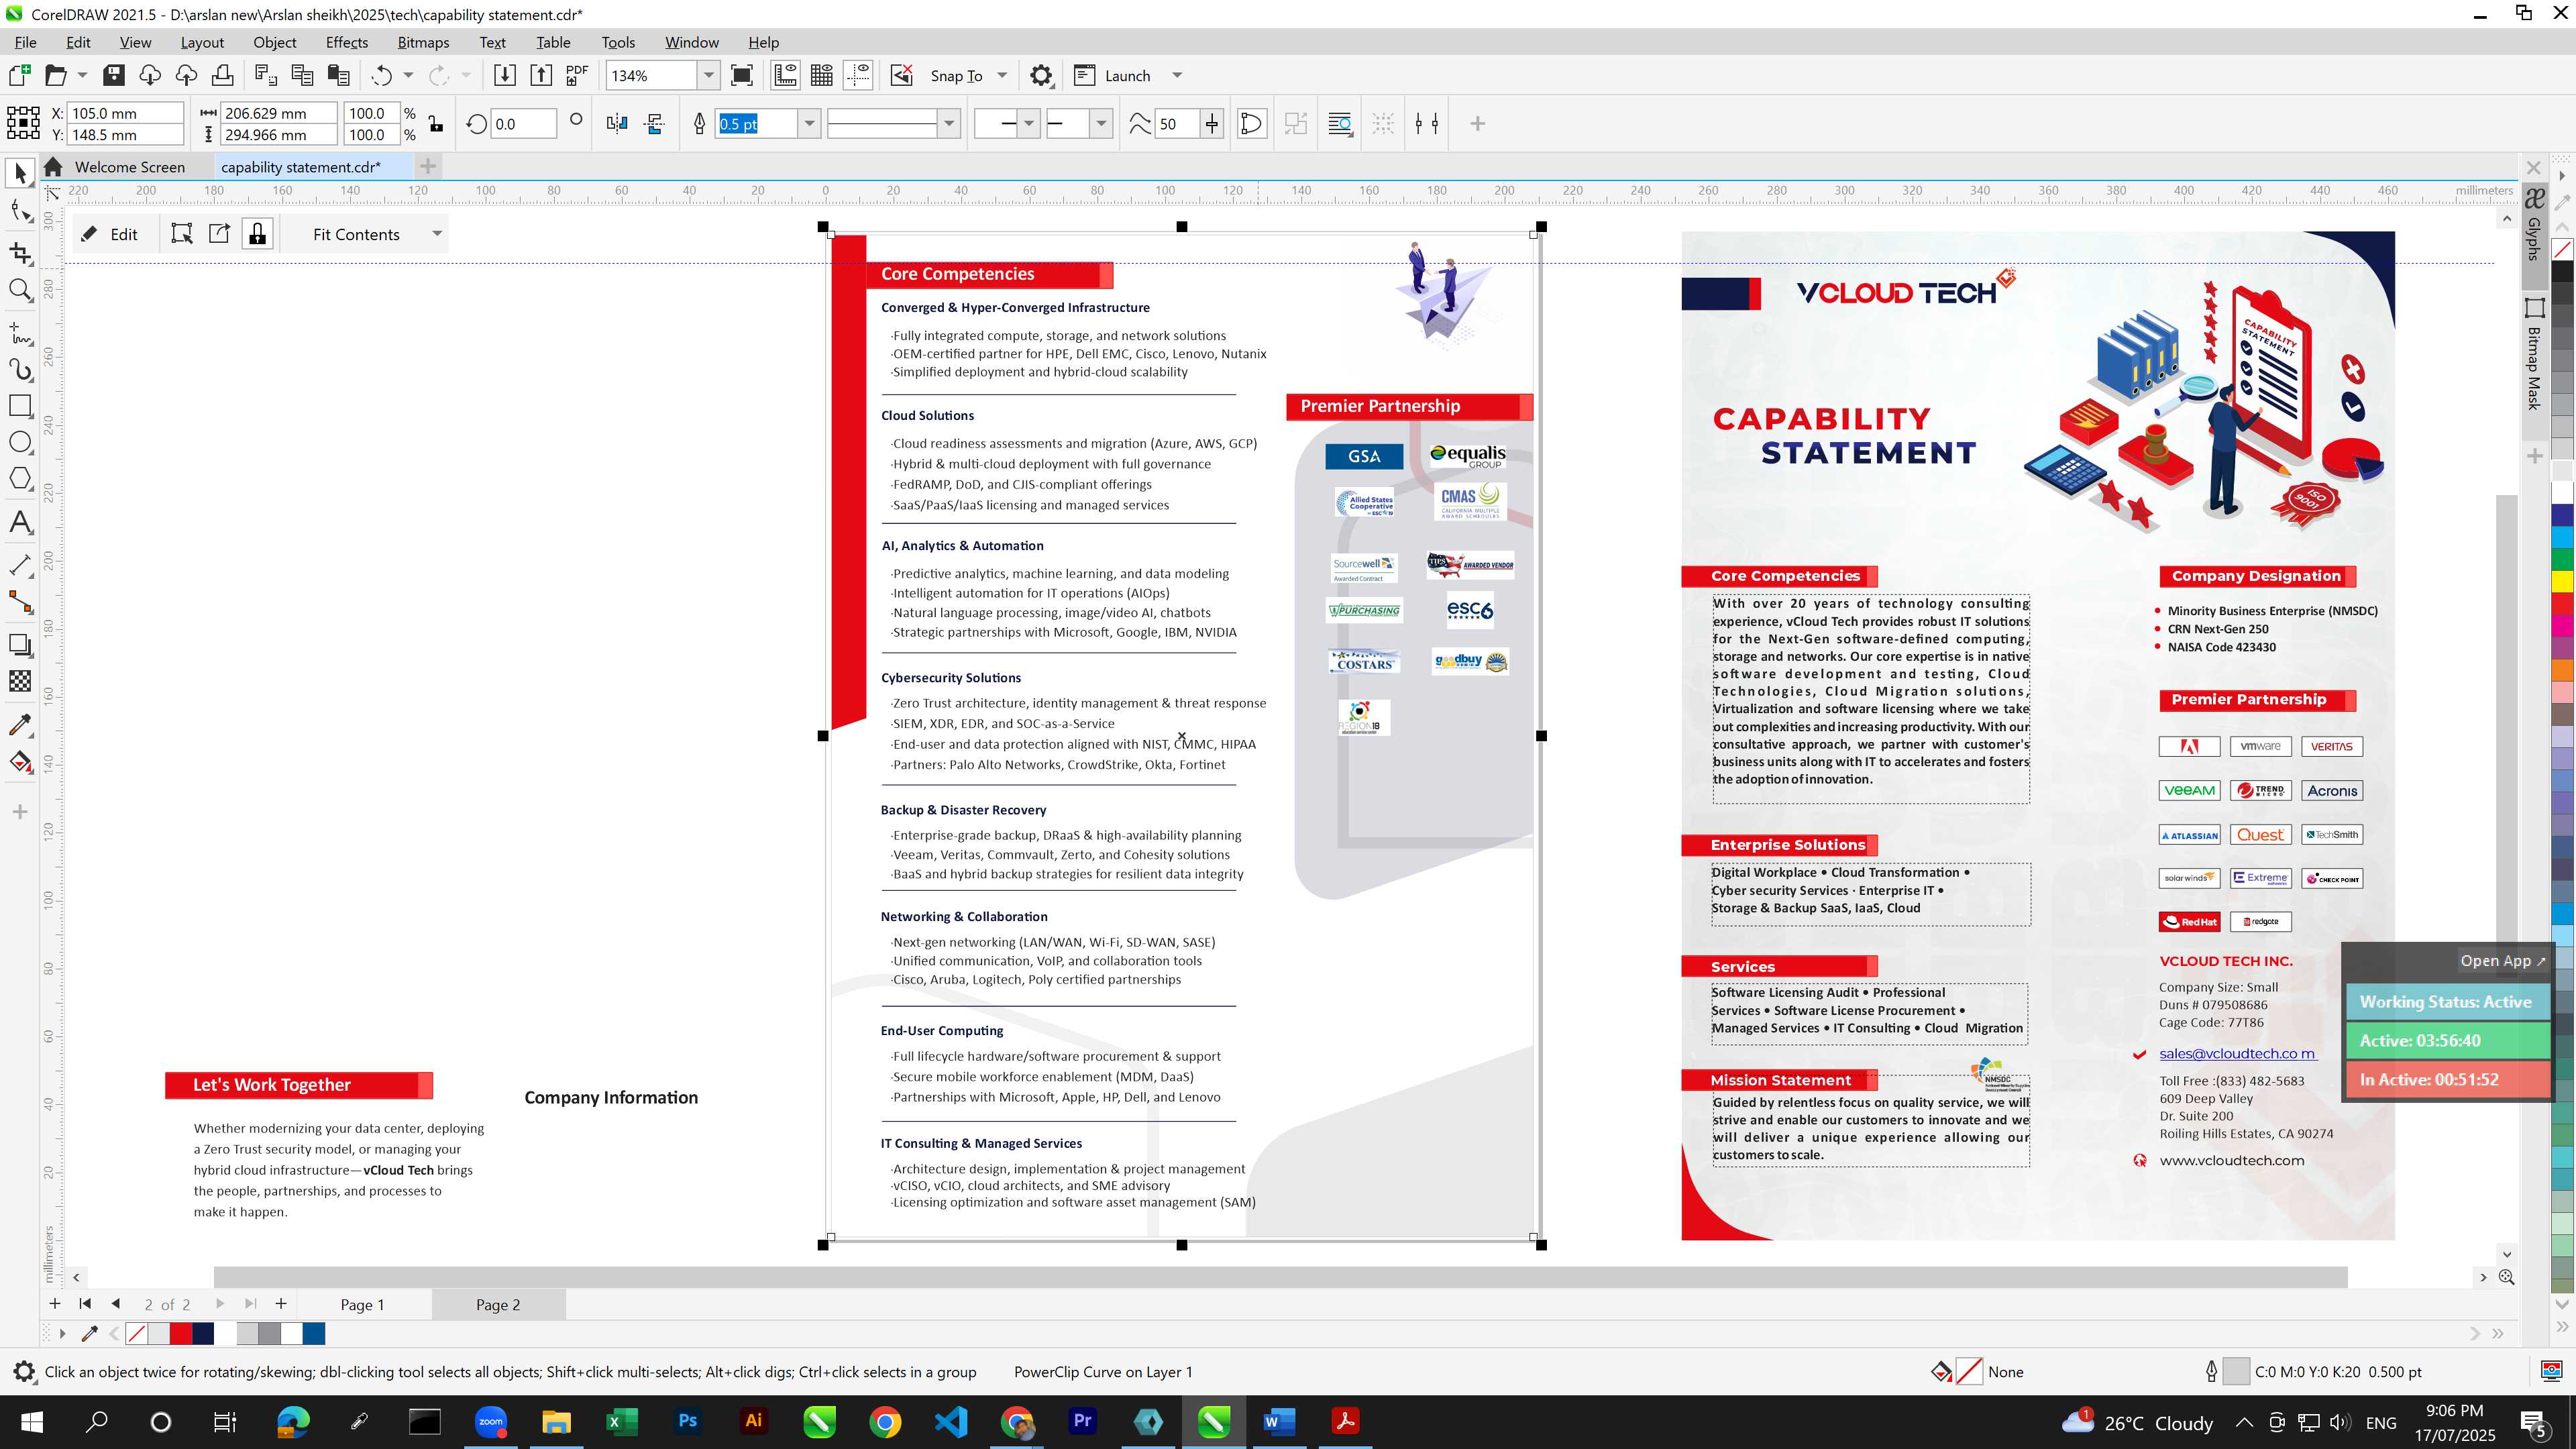Open outline width dropdown
2576x1449 pixels.
point(809,124)
